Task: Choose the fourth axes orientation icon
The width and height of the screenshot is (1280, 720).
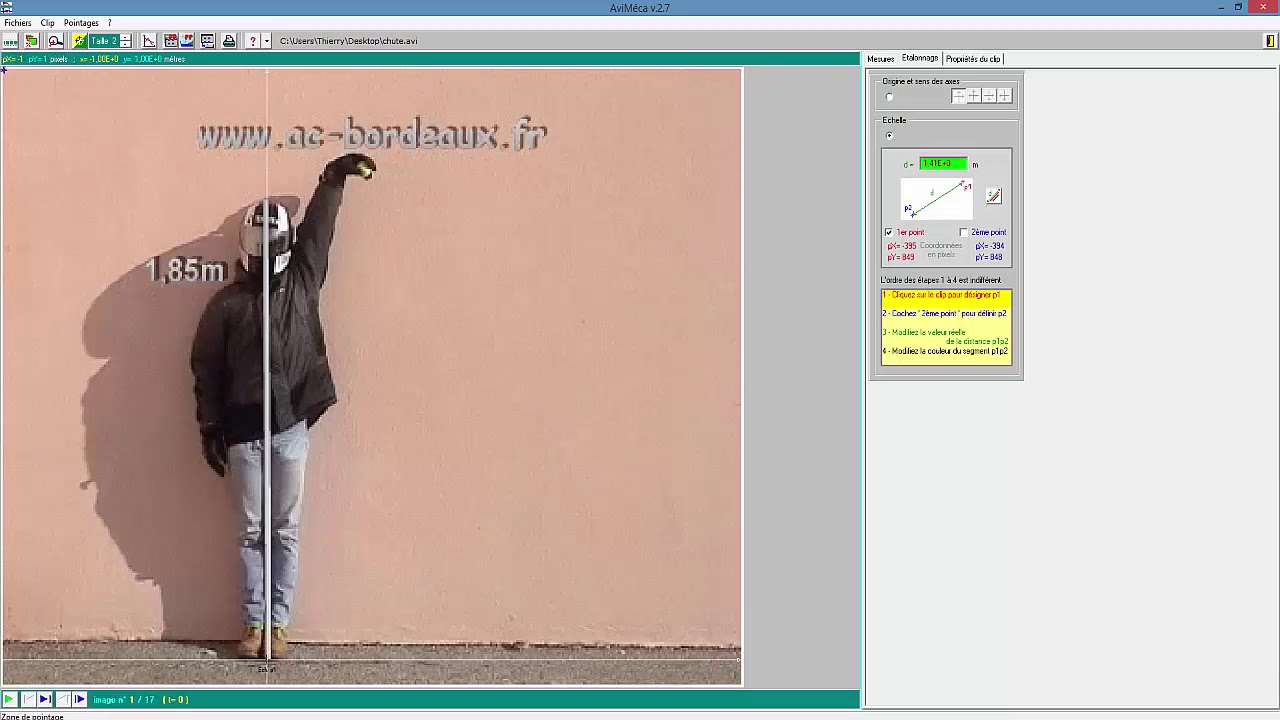Action: point(1004,96)
